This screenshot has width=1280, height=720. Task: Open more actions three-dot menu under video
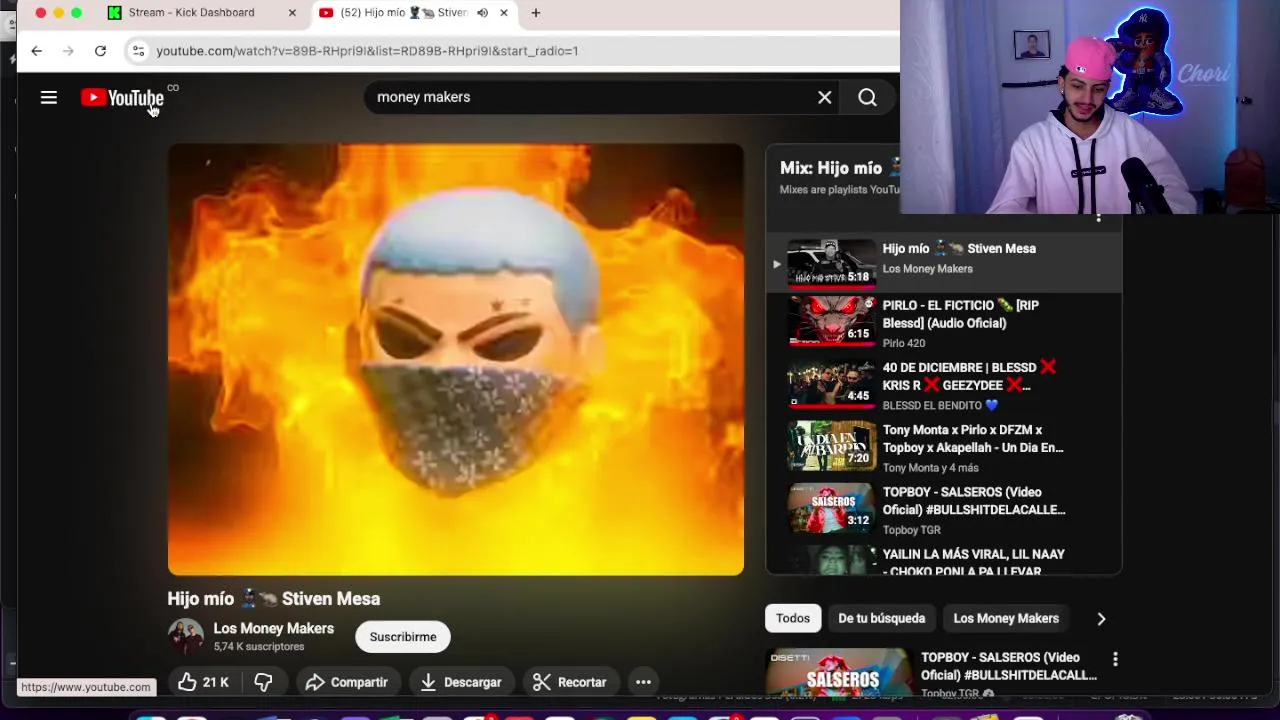643,682
